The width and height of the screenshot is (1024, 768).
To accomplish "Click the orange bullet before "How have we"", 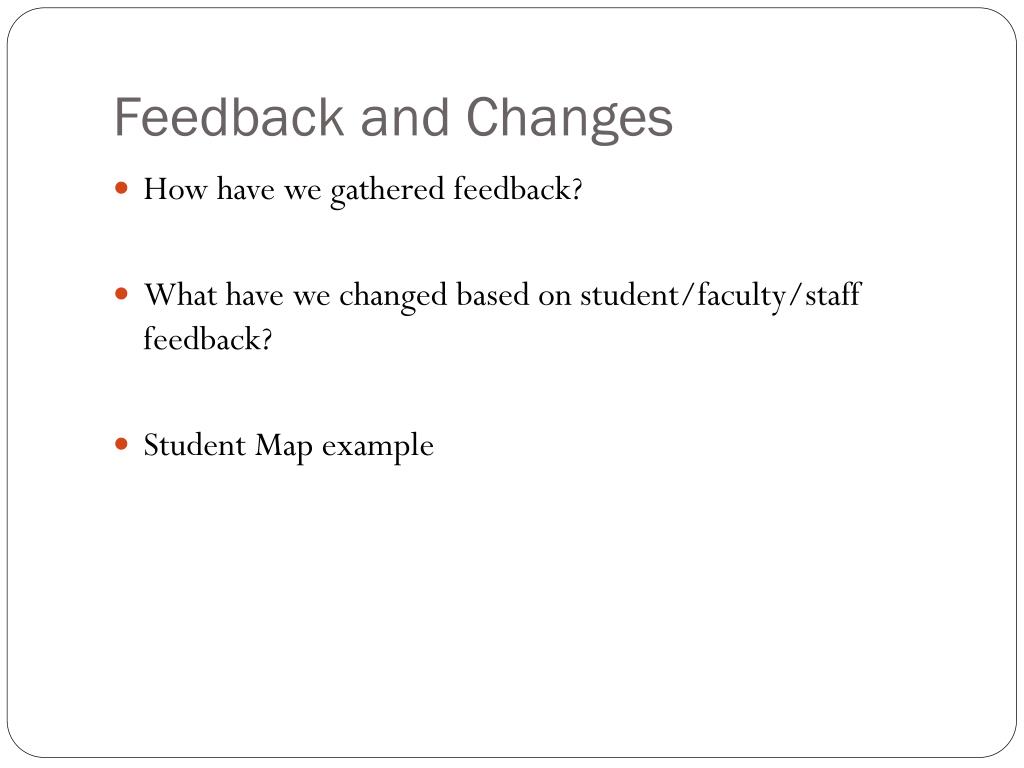I will 121,189.
